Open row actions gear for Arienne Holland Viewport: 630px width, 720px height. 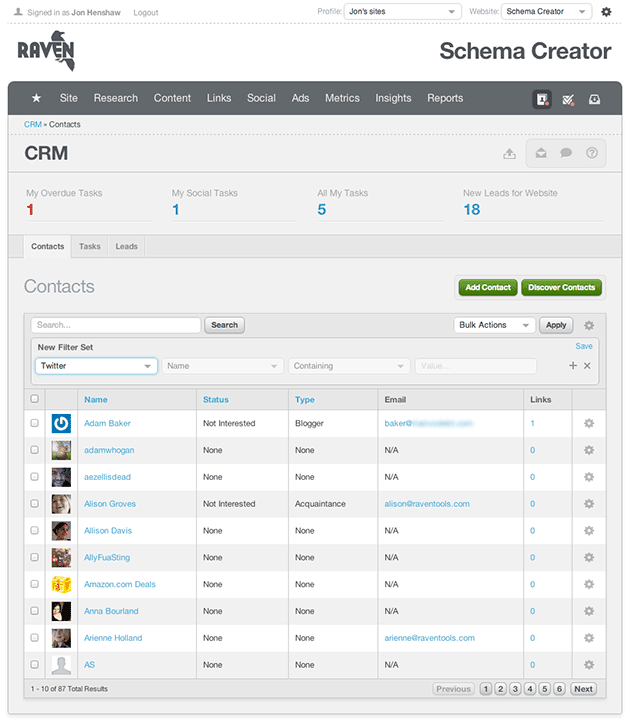click(x=589, y=638)
